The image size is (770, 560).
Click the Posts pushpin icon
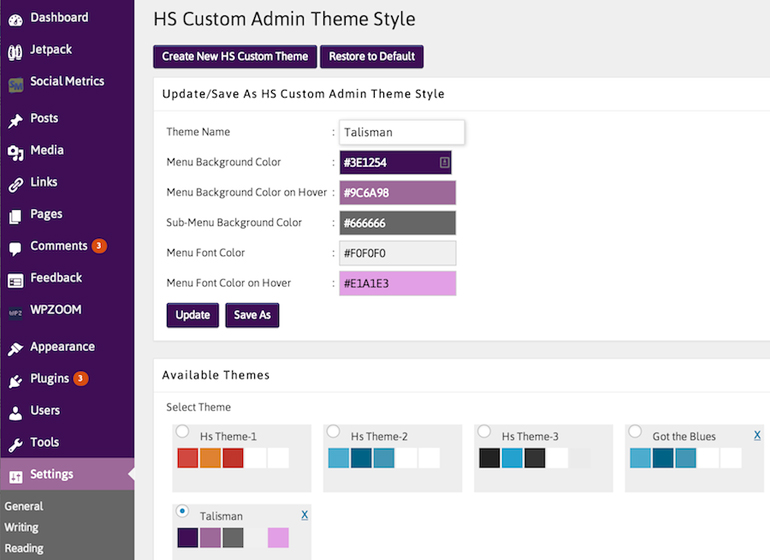[15, 120]
